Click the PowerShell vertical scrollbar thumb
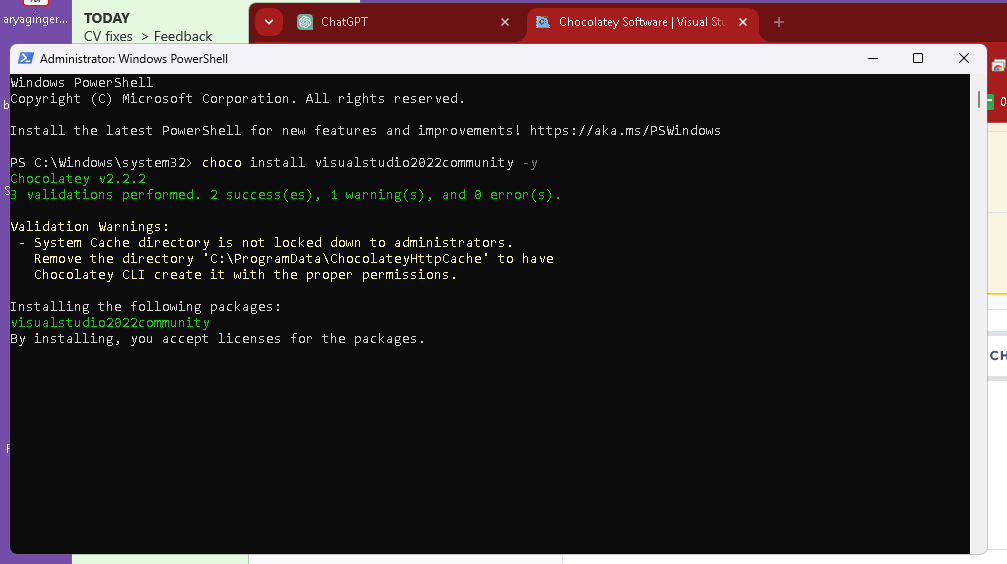Viewport: 1007px width, 564px height. [979, 100]
